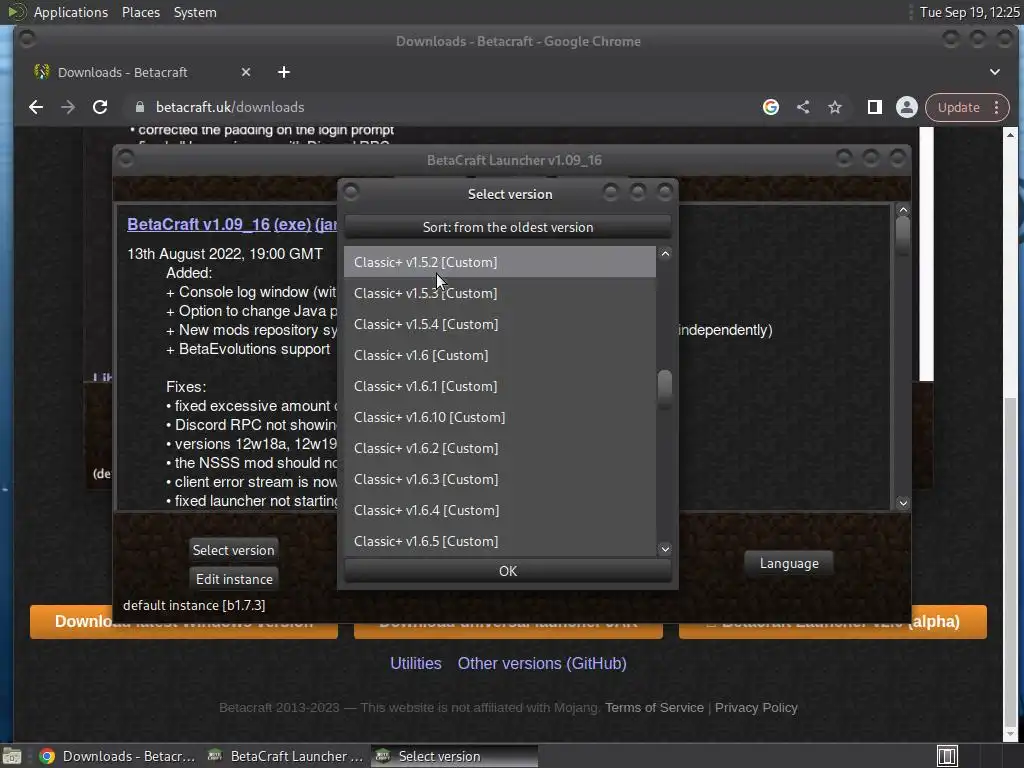1024x768 pixels.
Task: Open the Privacy Policy link
Action: coord(756,707)
